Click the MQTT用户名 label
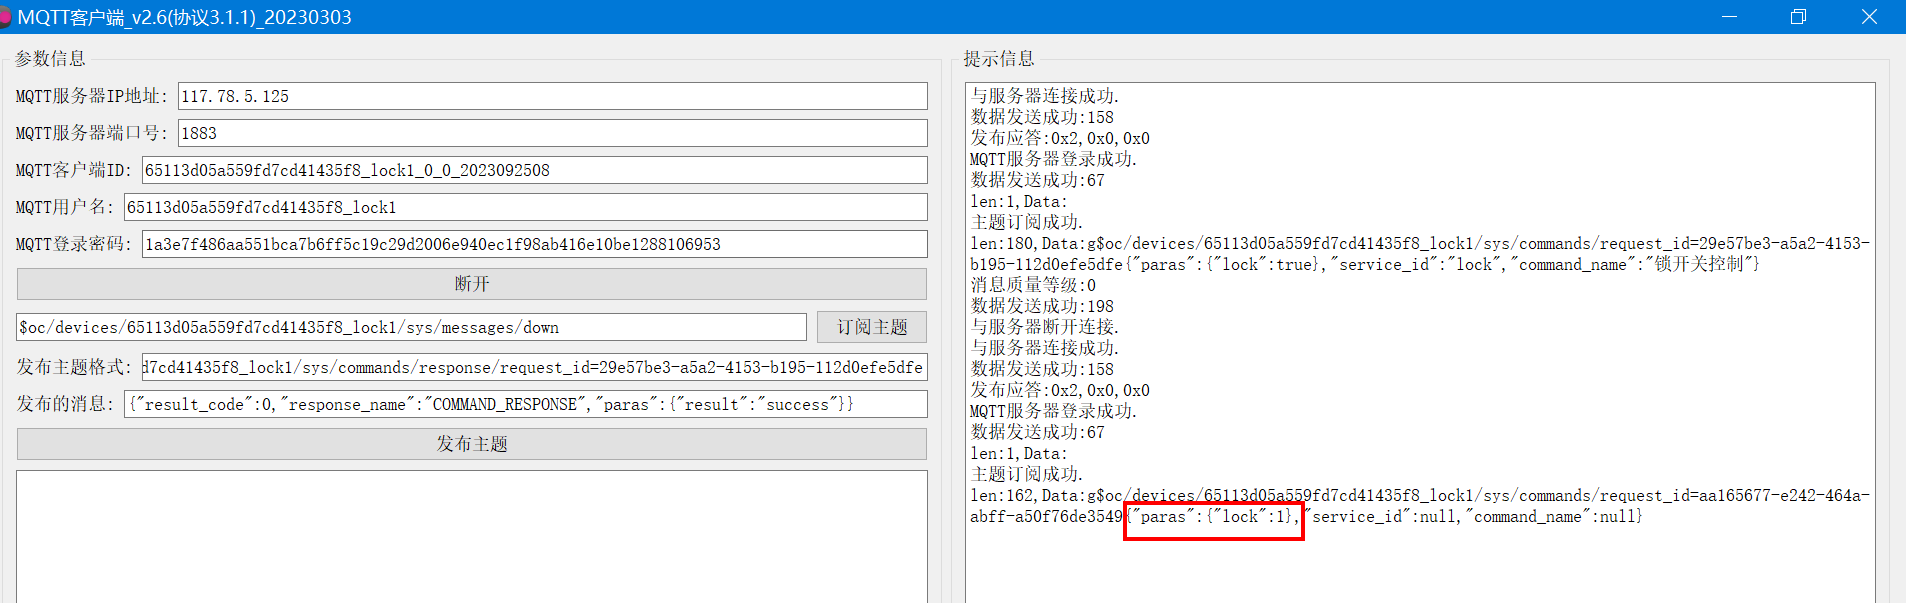The image size is (1906, 603). tap(65, 207)
